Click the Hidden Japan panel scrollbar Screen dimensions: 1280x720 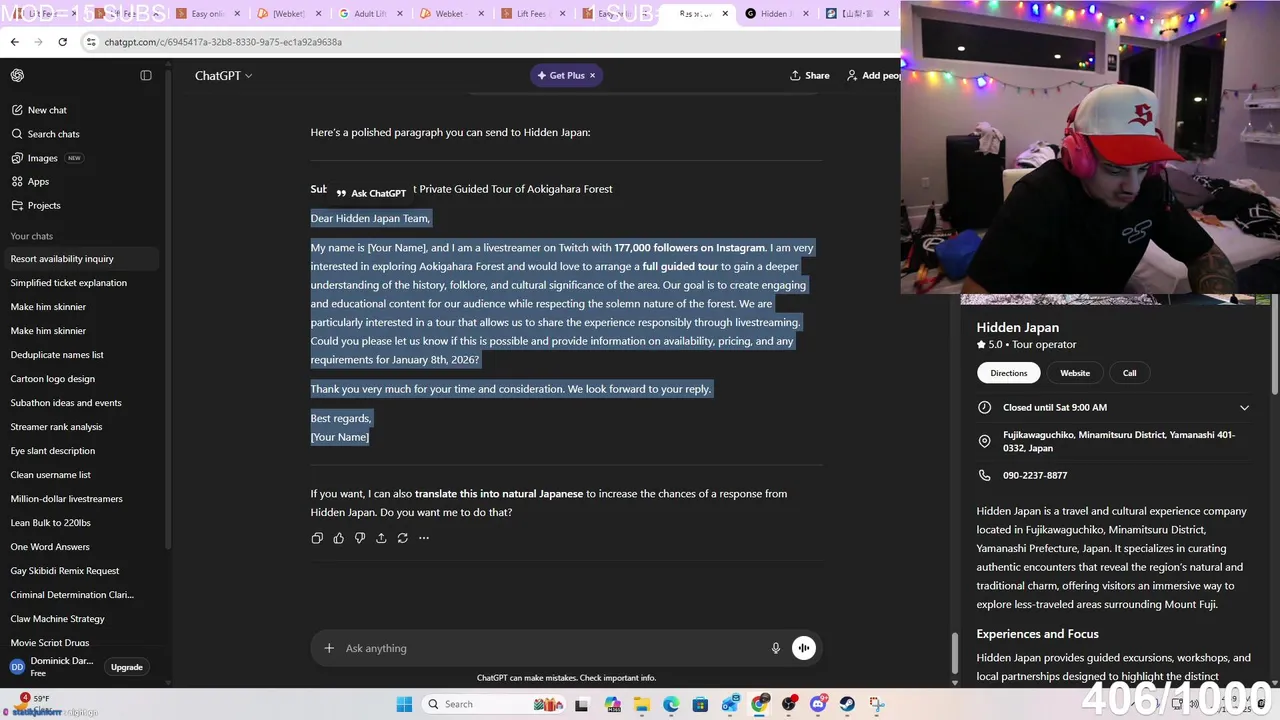click(1275, 345)
